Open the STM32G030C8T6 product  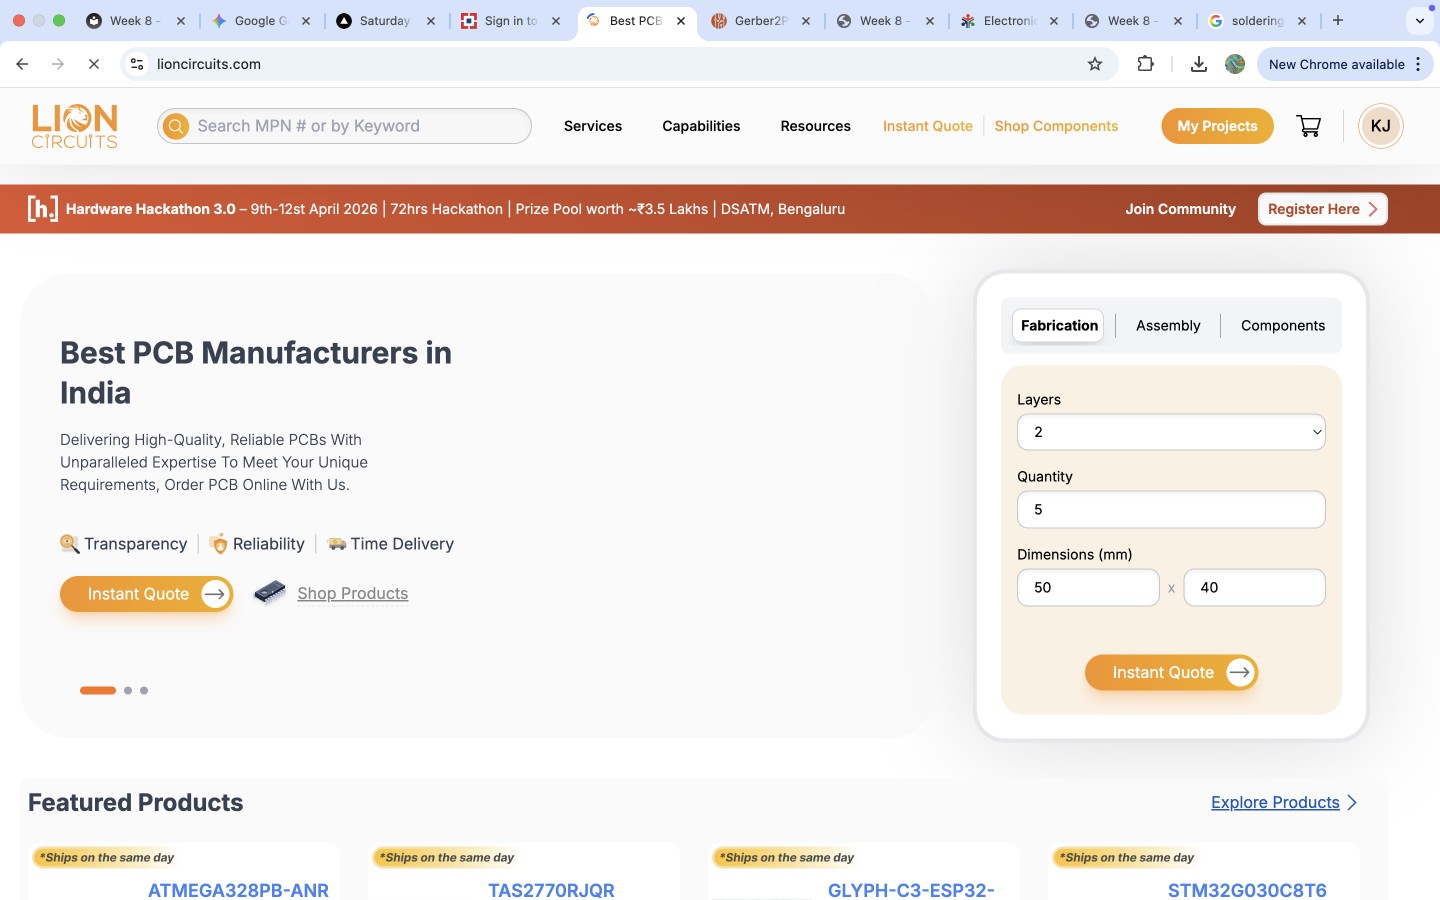[1247, 889]
